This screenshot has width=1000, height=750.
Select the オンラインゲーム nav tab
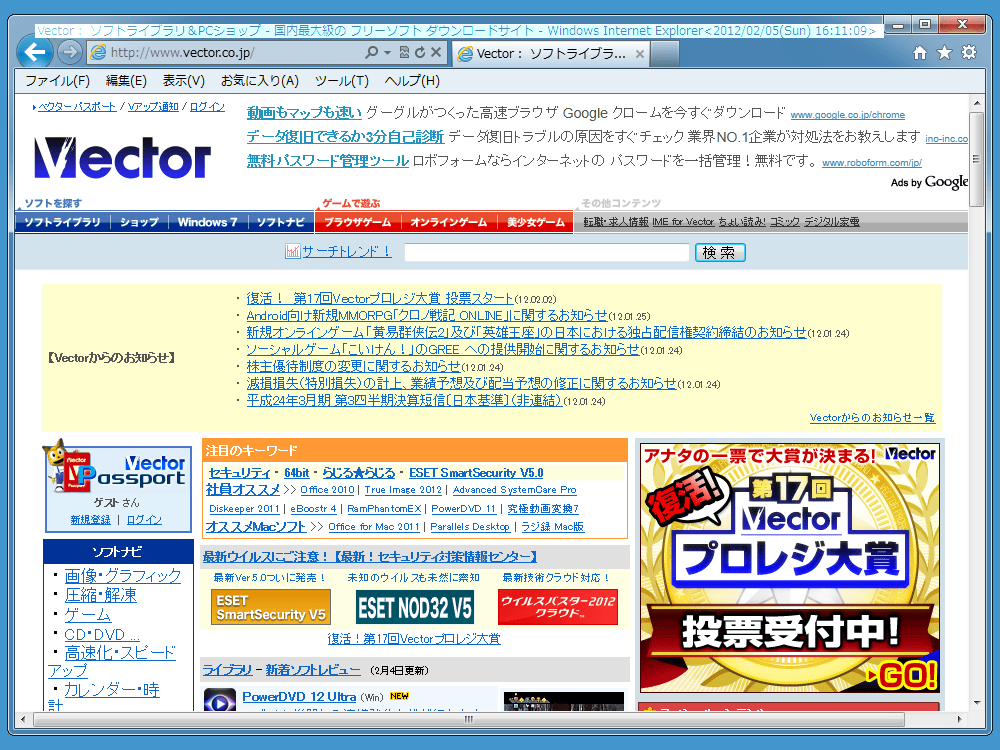coord(448,222)
